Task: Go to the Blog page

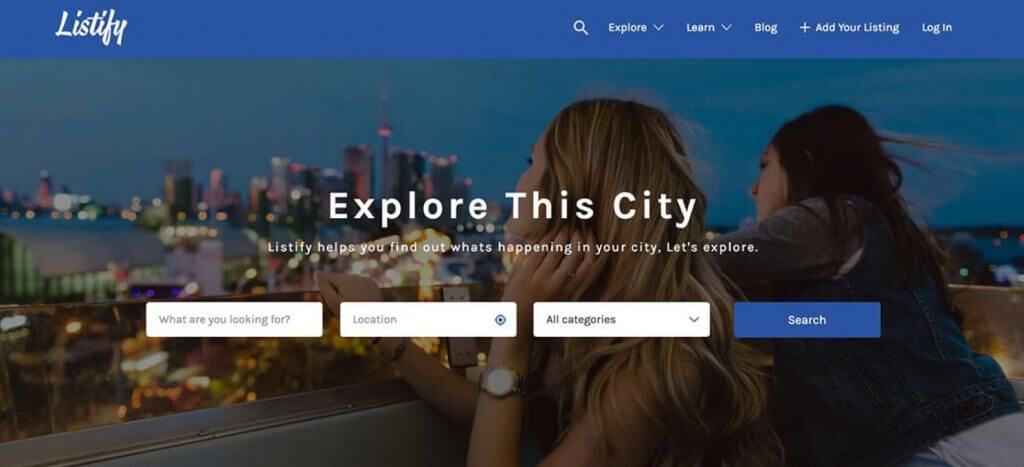Action: (765, 27)
